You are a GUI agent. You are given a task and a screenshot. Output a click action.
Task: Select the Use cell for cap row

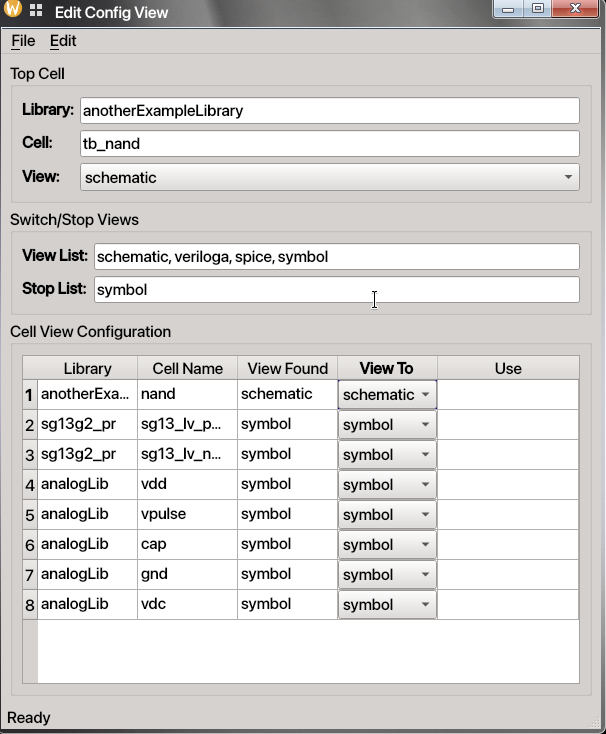508,545
